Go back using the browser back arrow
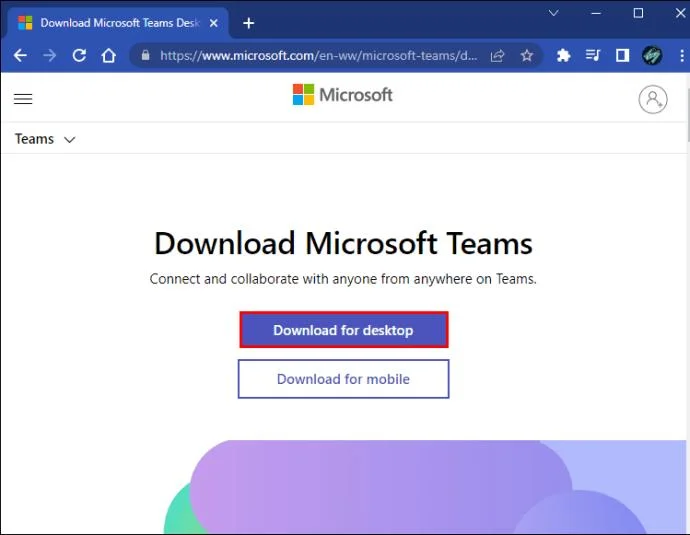Image resolution: width=690 pixels, height=535 pixels. coord(20,55)
